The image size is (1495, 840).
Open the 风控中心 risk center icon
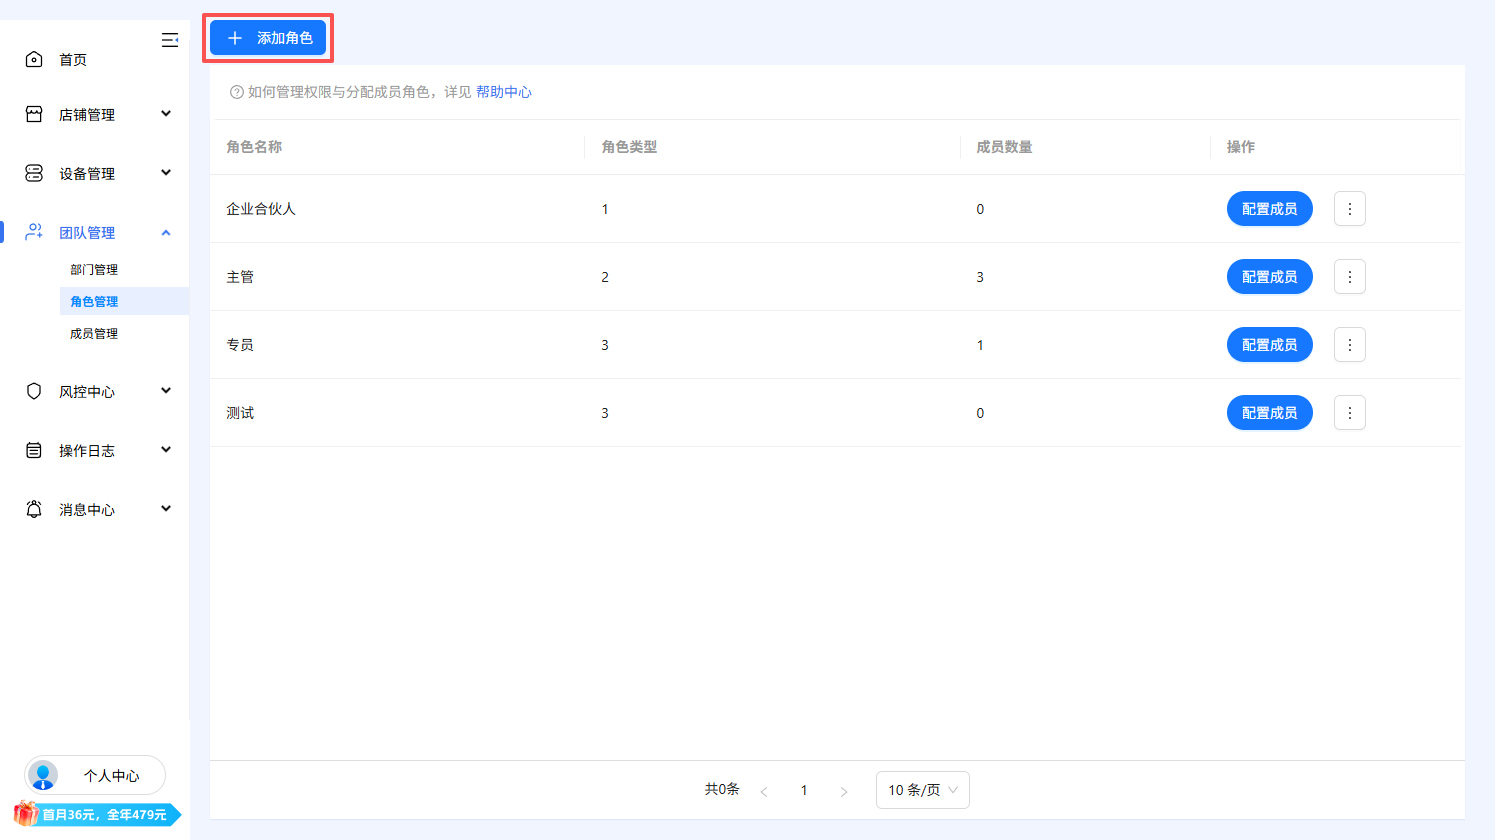point(34,391)
